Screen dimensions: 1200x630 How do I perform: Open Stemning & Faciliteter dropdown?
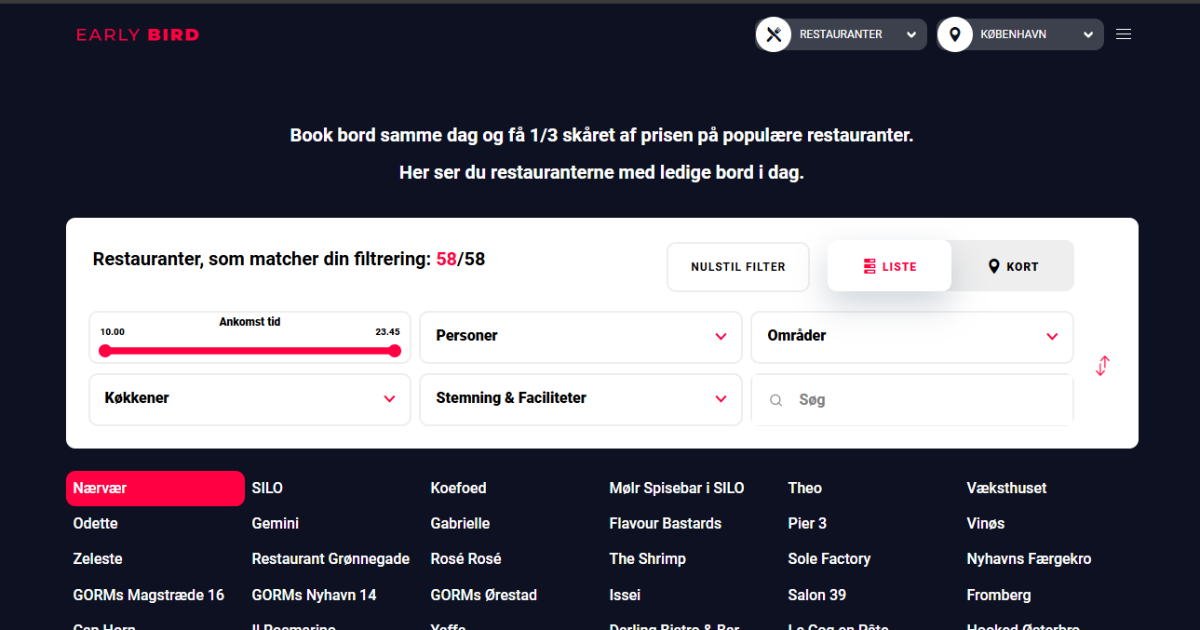pos(580,398)
